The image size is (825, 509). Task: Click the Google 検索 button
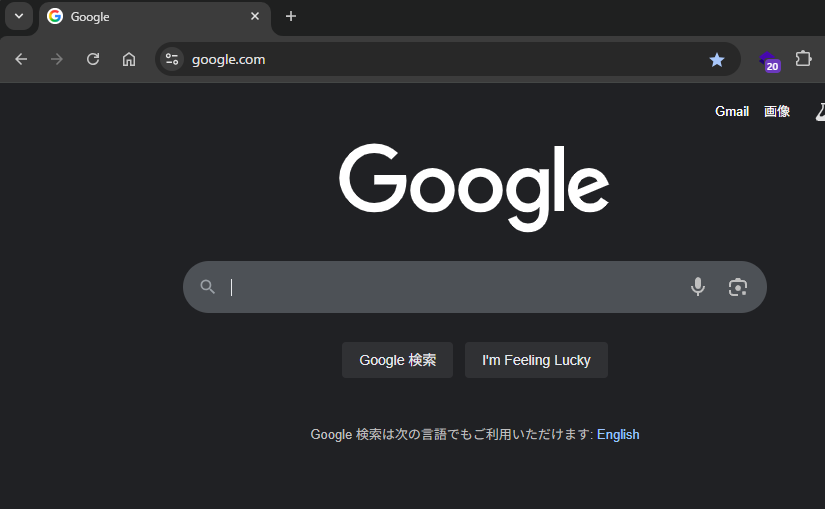[x=397, y=360]
